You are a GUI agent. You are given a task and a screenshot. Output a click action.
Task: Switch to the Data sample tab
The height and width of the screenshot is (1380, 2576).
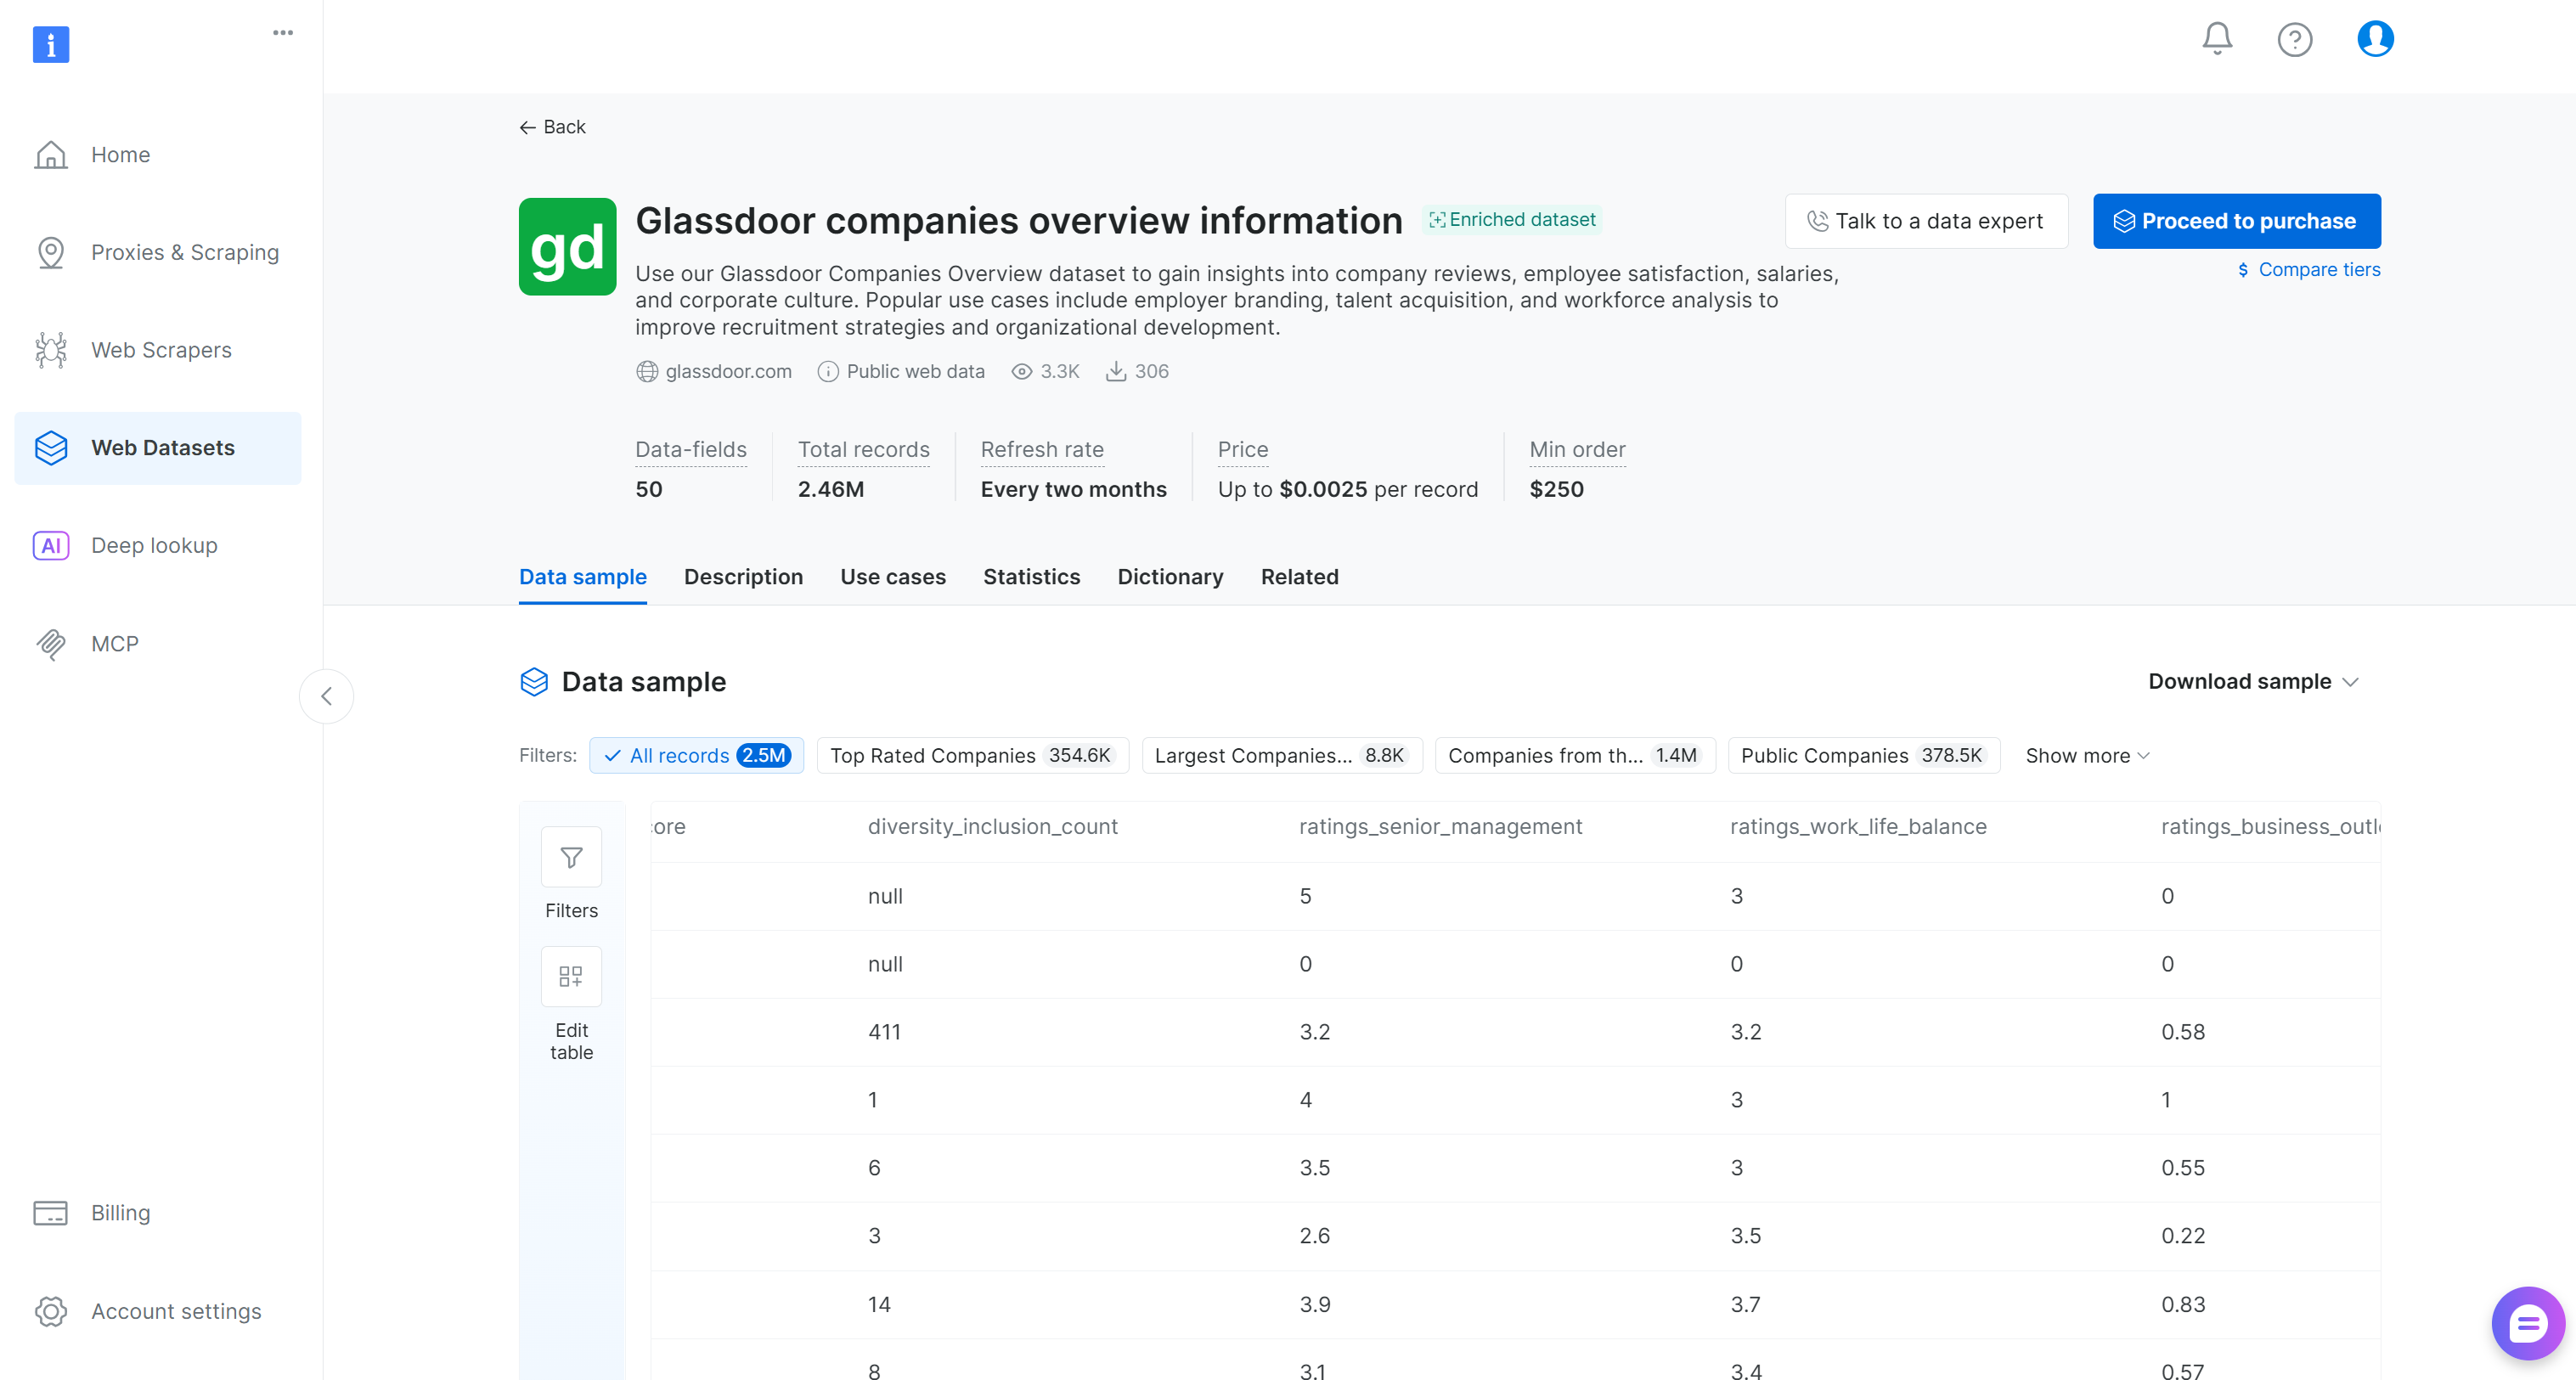pos(582,577)
